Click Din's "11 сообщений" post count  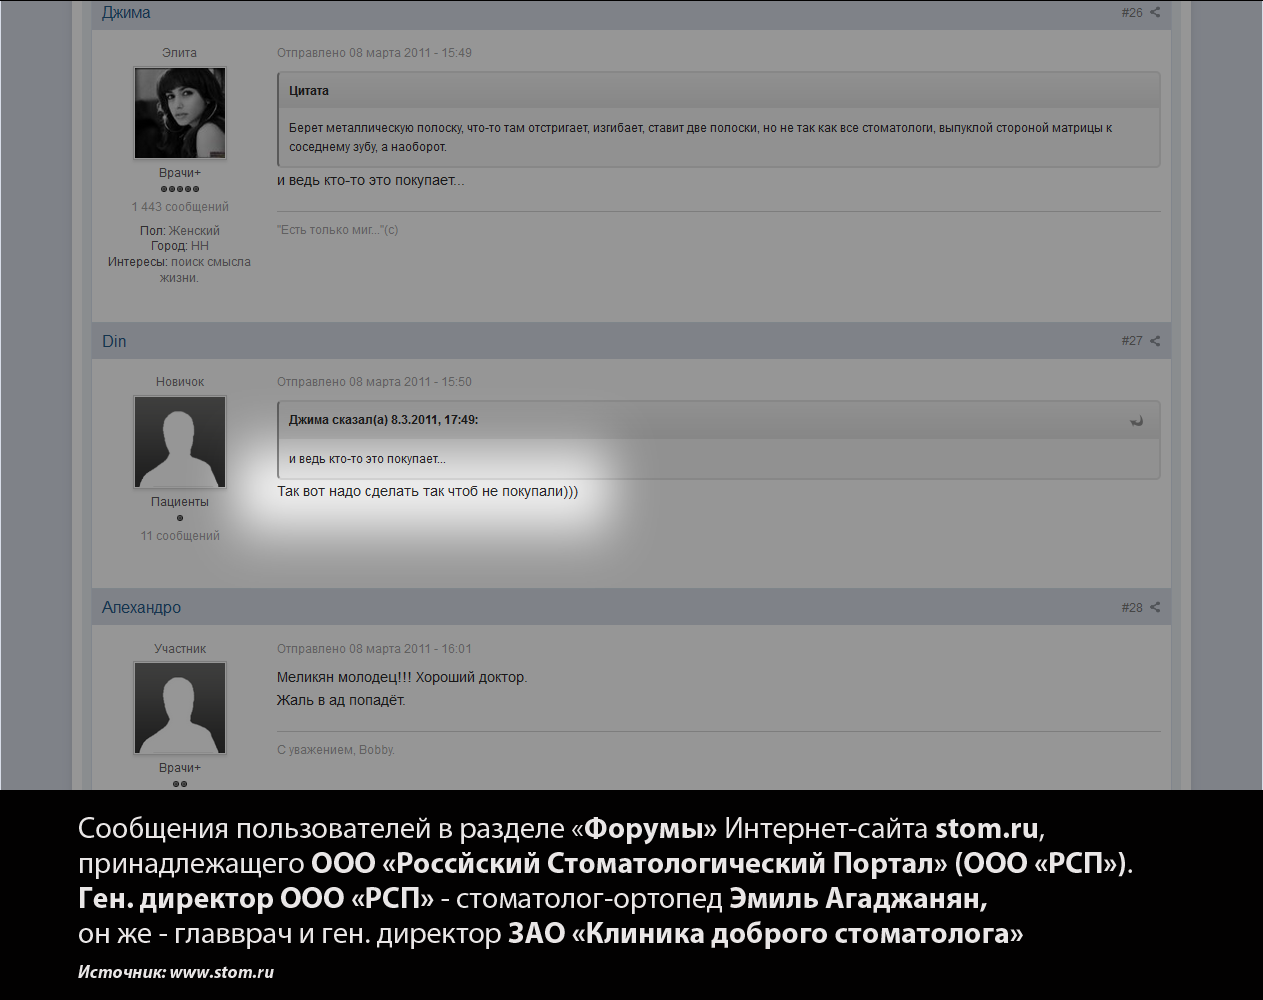[180, 536]
